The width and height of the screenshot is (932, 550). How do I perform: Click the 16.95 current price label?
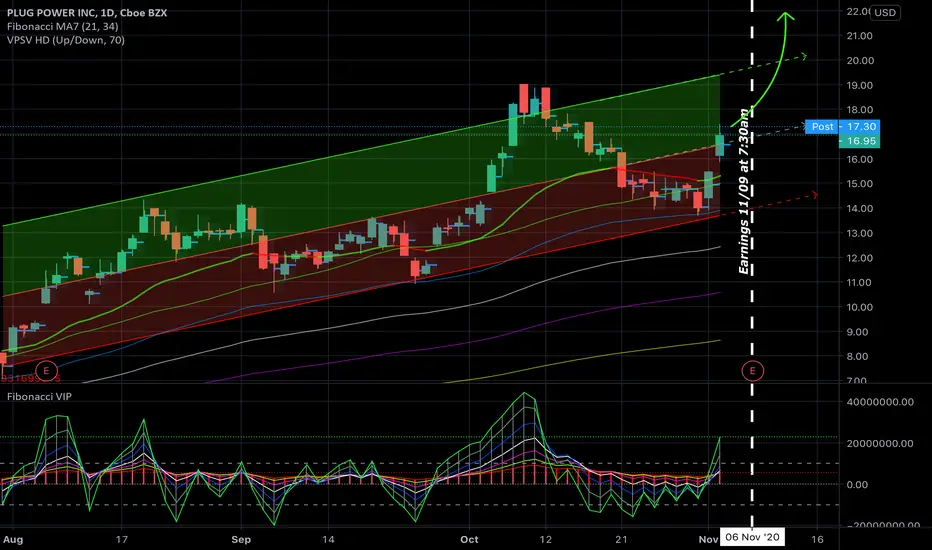859,141
